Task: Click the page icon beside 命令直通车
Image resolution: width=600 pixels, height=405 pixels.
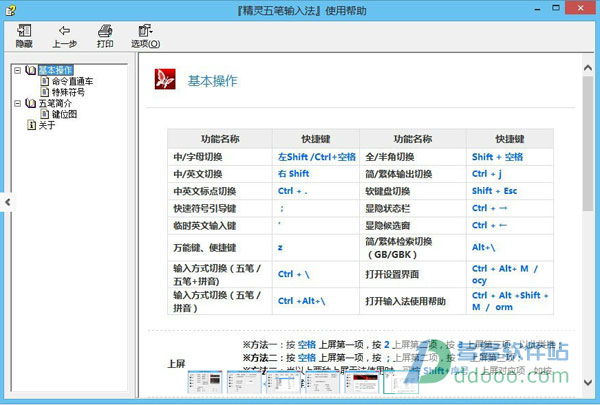Action: (45, 81)
